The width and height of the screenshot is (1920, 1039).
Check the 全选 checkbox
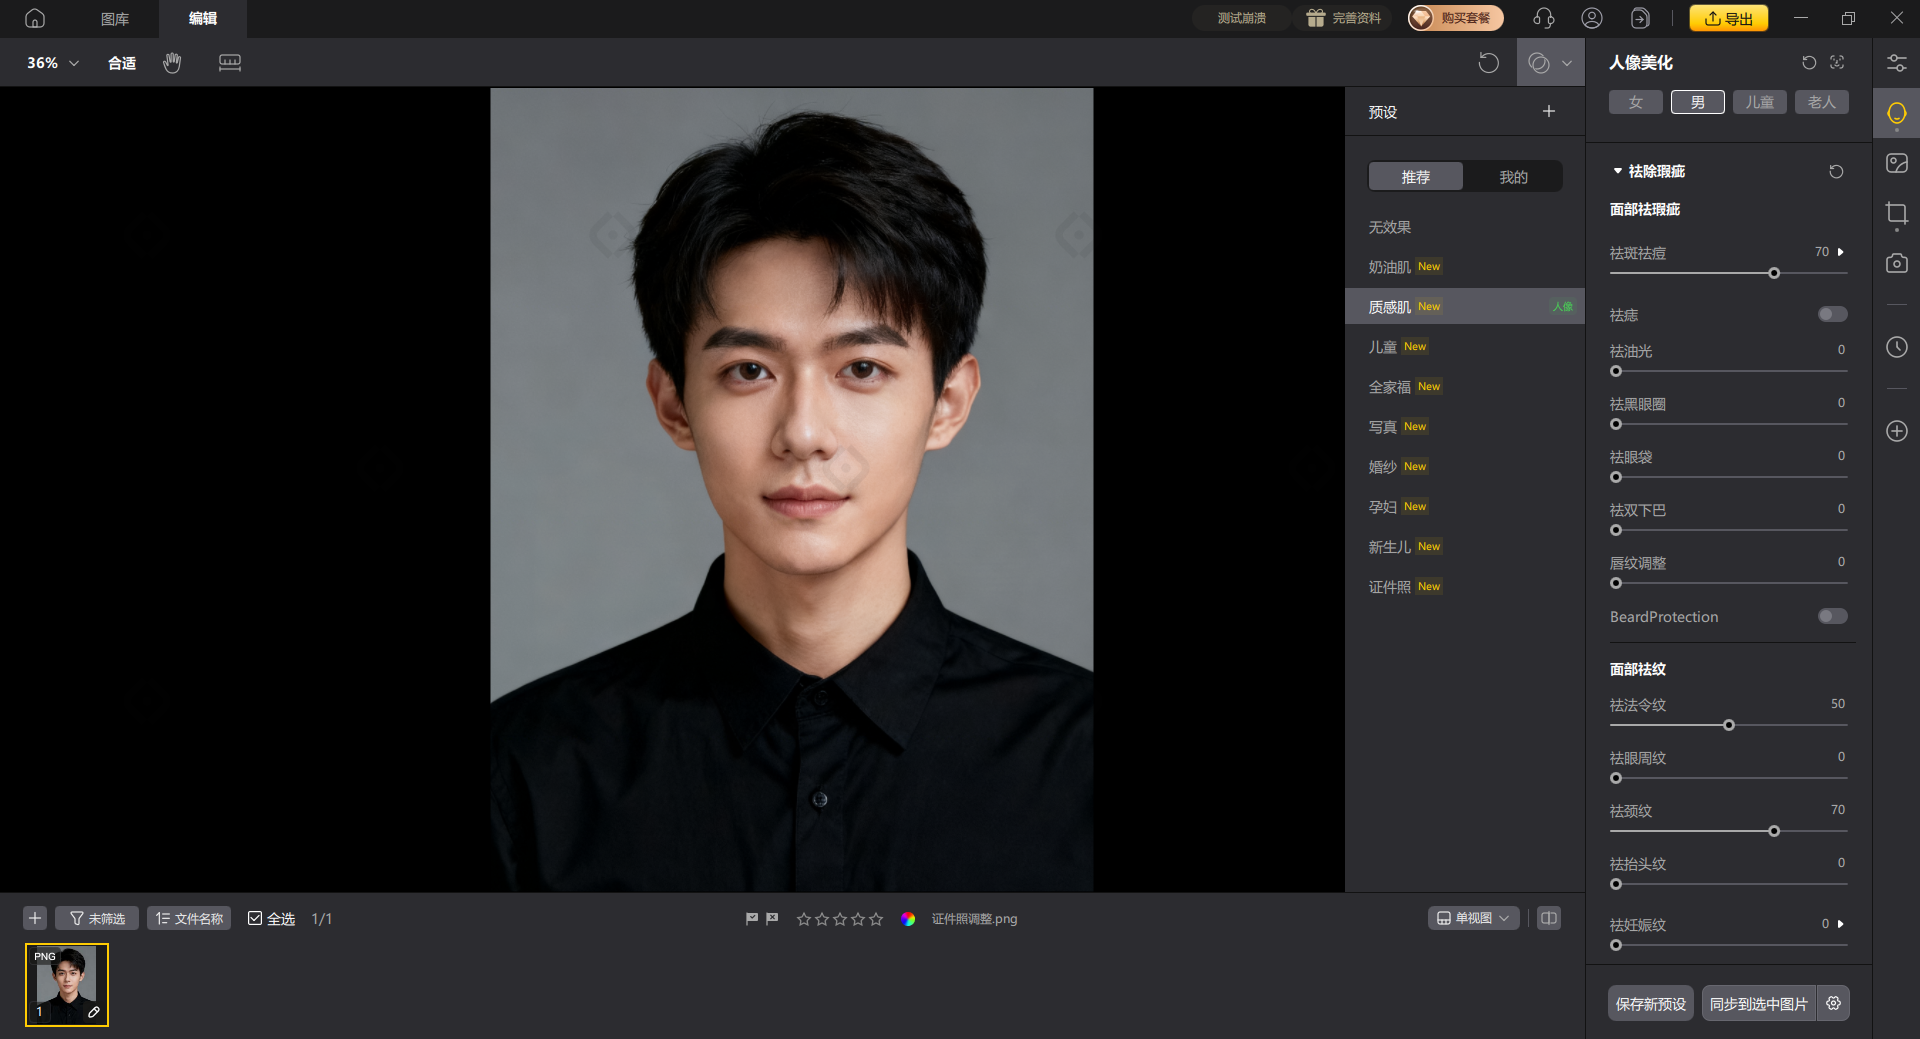255,918
